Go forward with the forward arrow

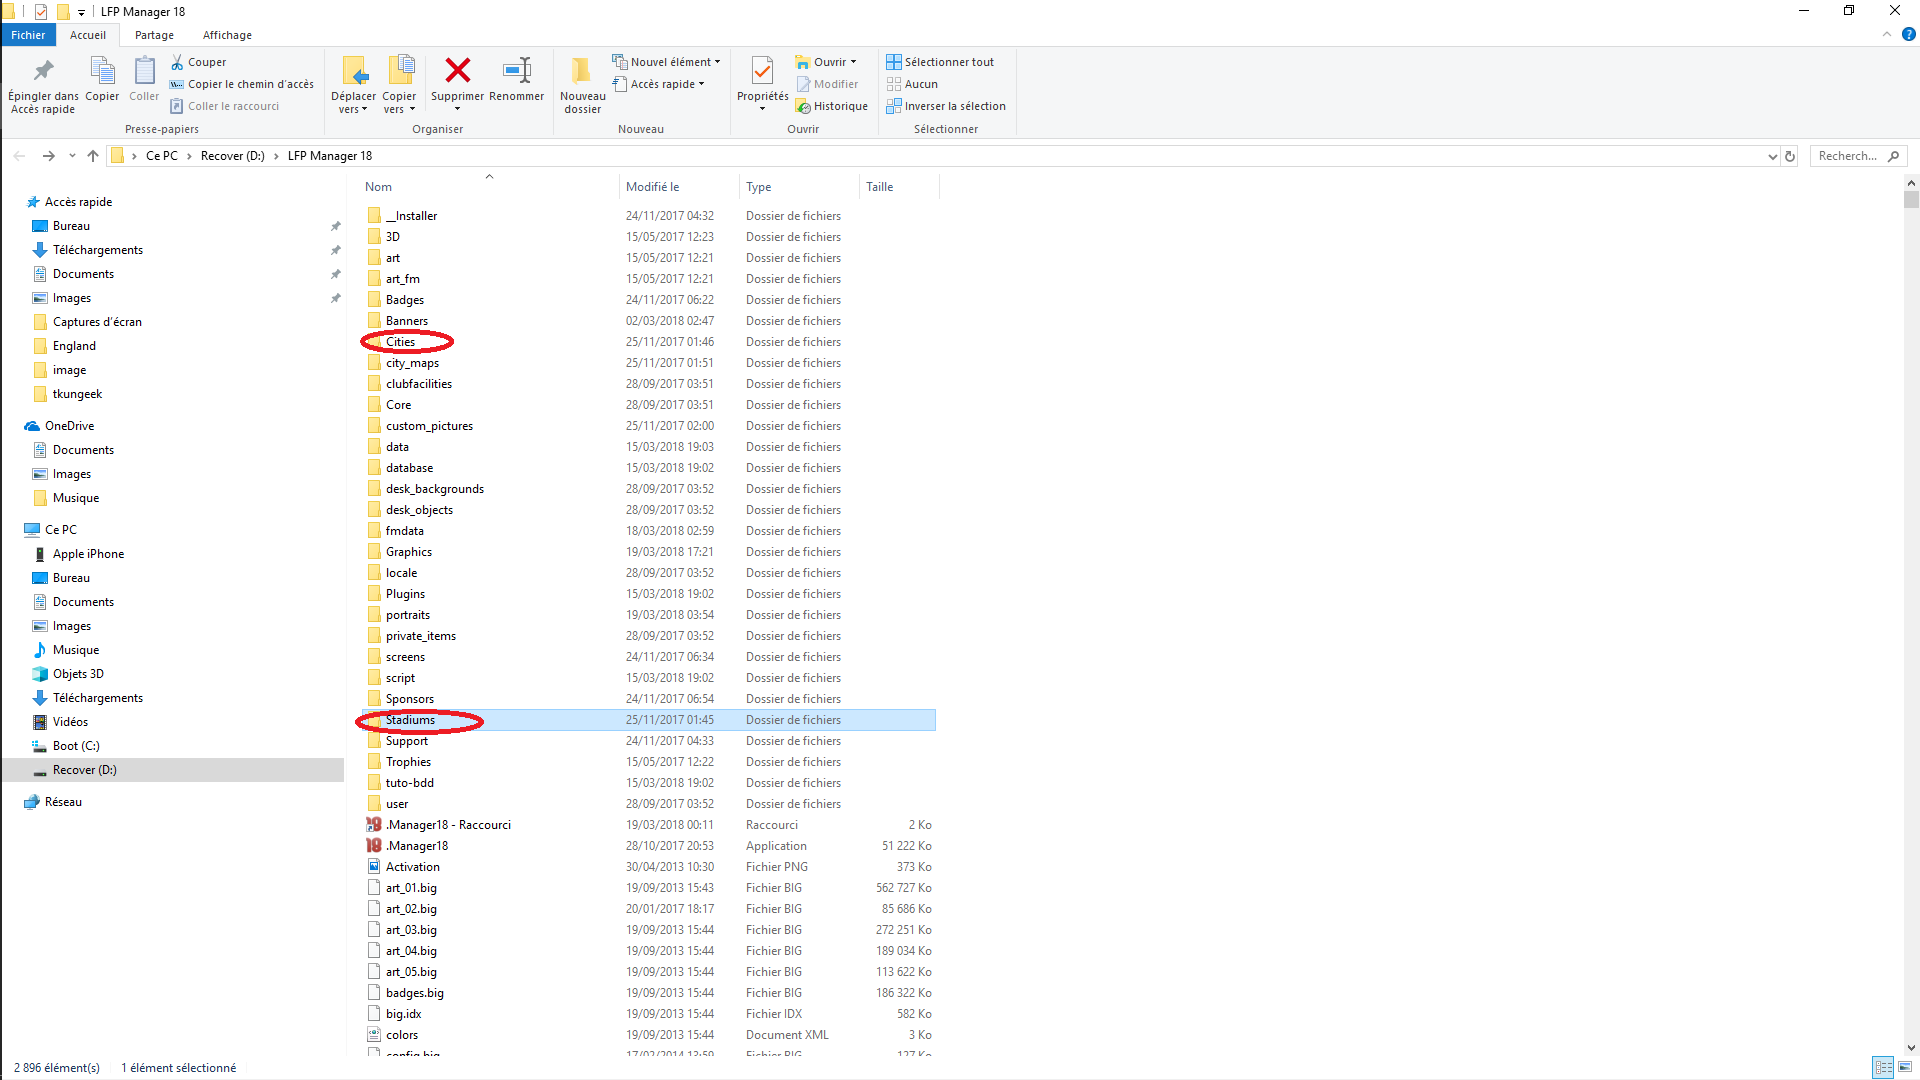click(48, 156)
